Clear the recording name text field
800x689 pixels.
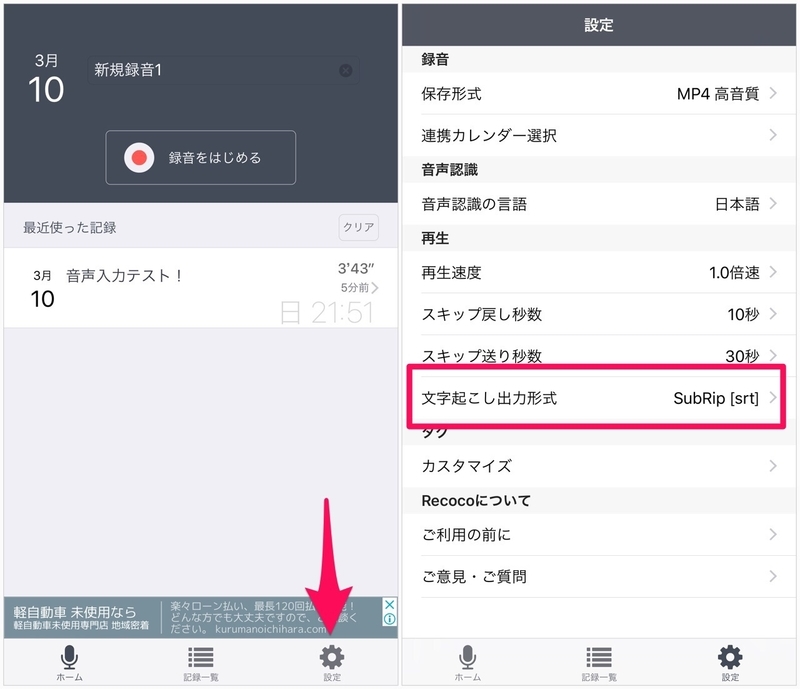pos(345,70)
